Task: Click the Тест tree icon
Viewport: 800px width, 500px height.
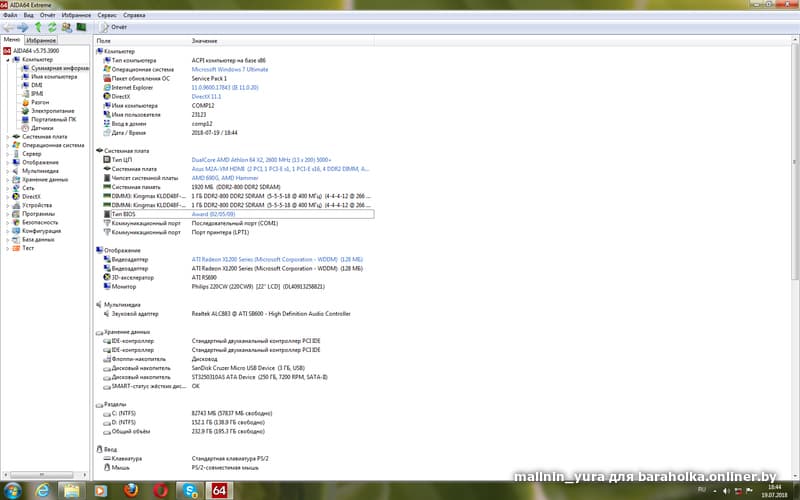Action: 16,248
